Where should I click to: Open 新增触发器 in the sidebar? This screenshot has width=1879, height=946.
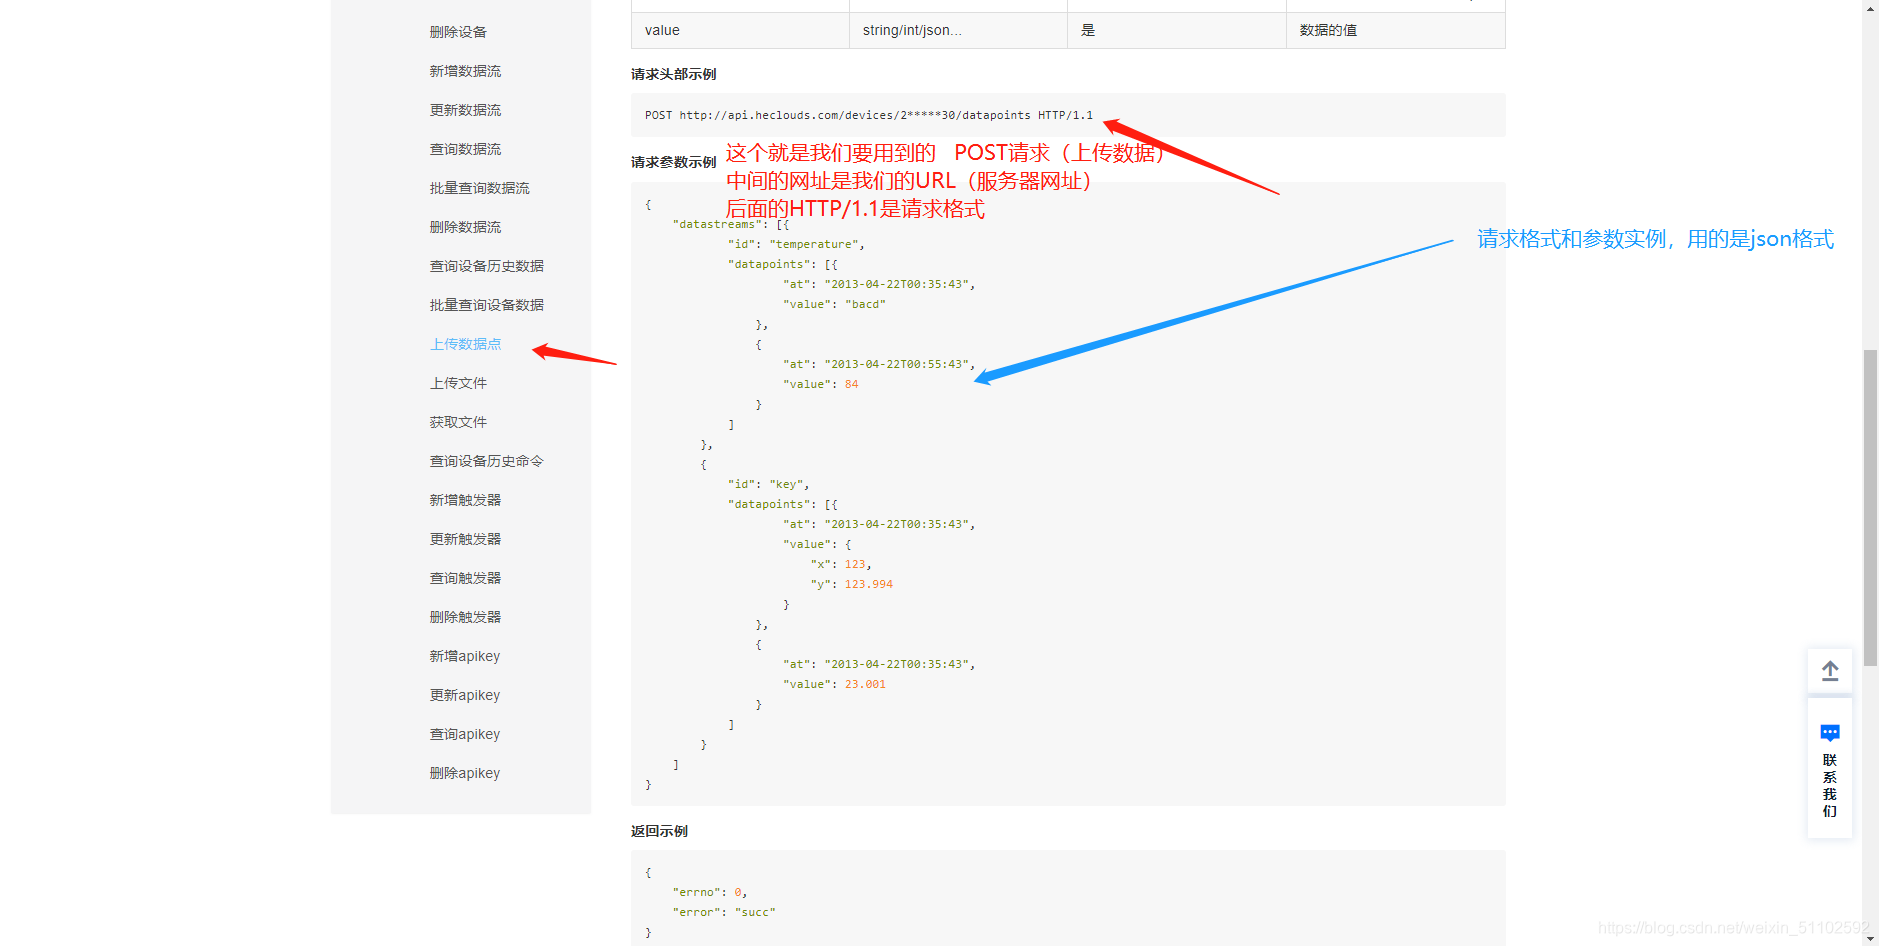[x=465, y=500]
